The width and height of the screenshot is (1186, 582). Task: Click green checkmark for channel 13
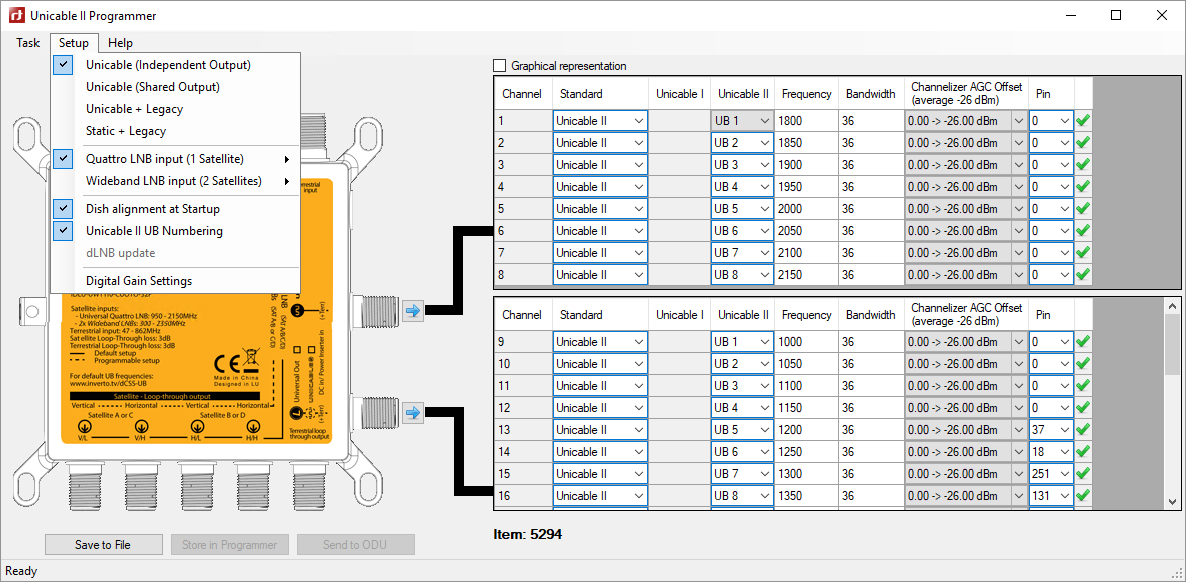tap(1083, 430)
